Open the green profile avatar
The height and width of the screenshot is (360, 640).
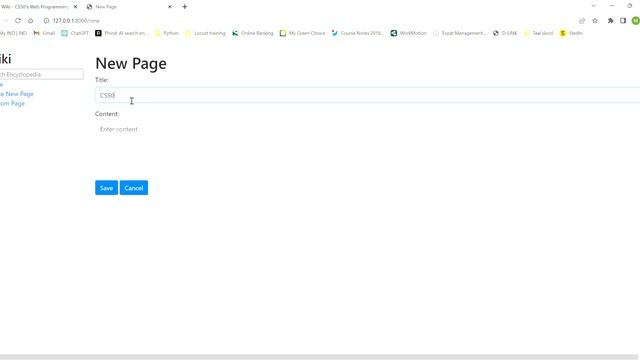pyautogui.click(x=636, y=20)
